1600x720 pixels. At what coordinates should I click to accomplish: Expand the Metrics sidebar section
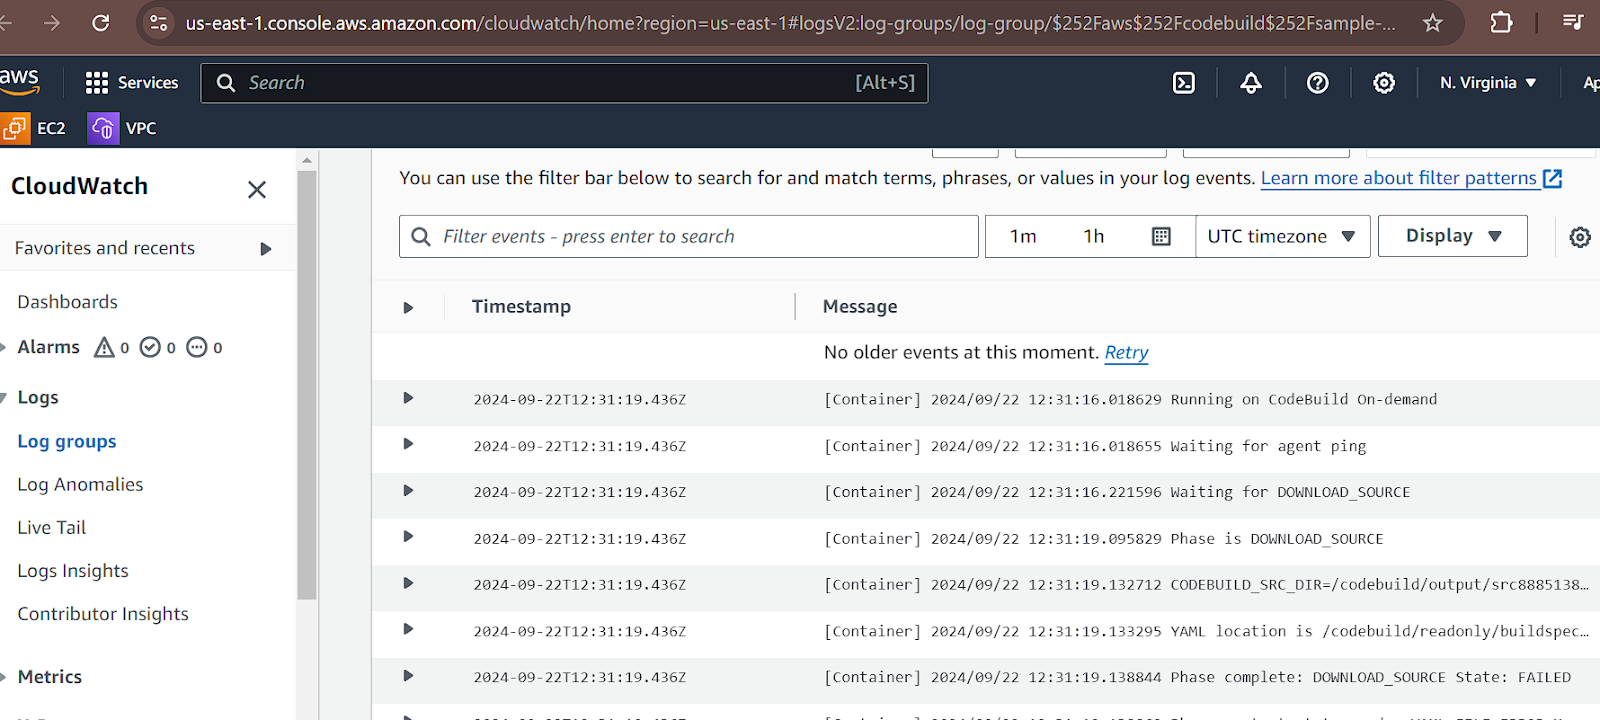tap(4, 677)
